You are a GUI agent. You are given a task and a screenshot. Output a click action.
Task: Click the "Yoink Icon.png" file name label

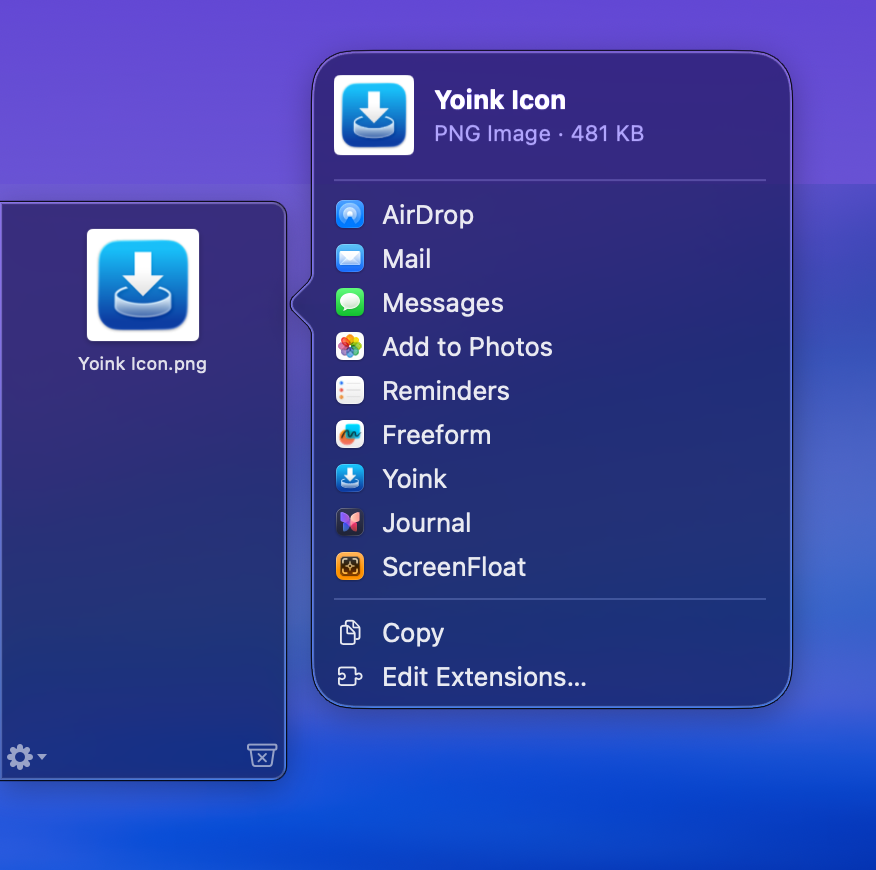[x=143, y=364]
